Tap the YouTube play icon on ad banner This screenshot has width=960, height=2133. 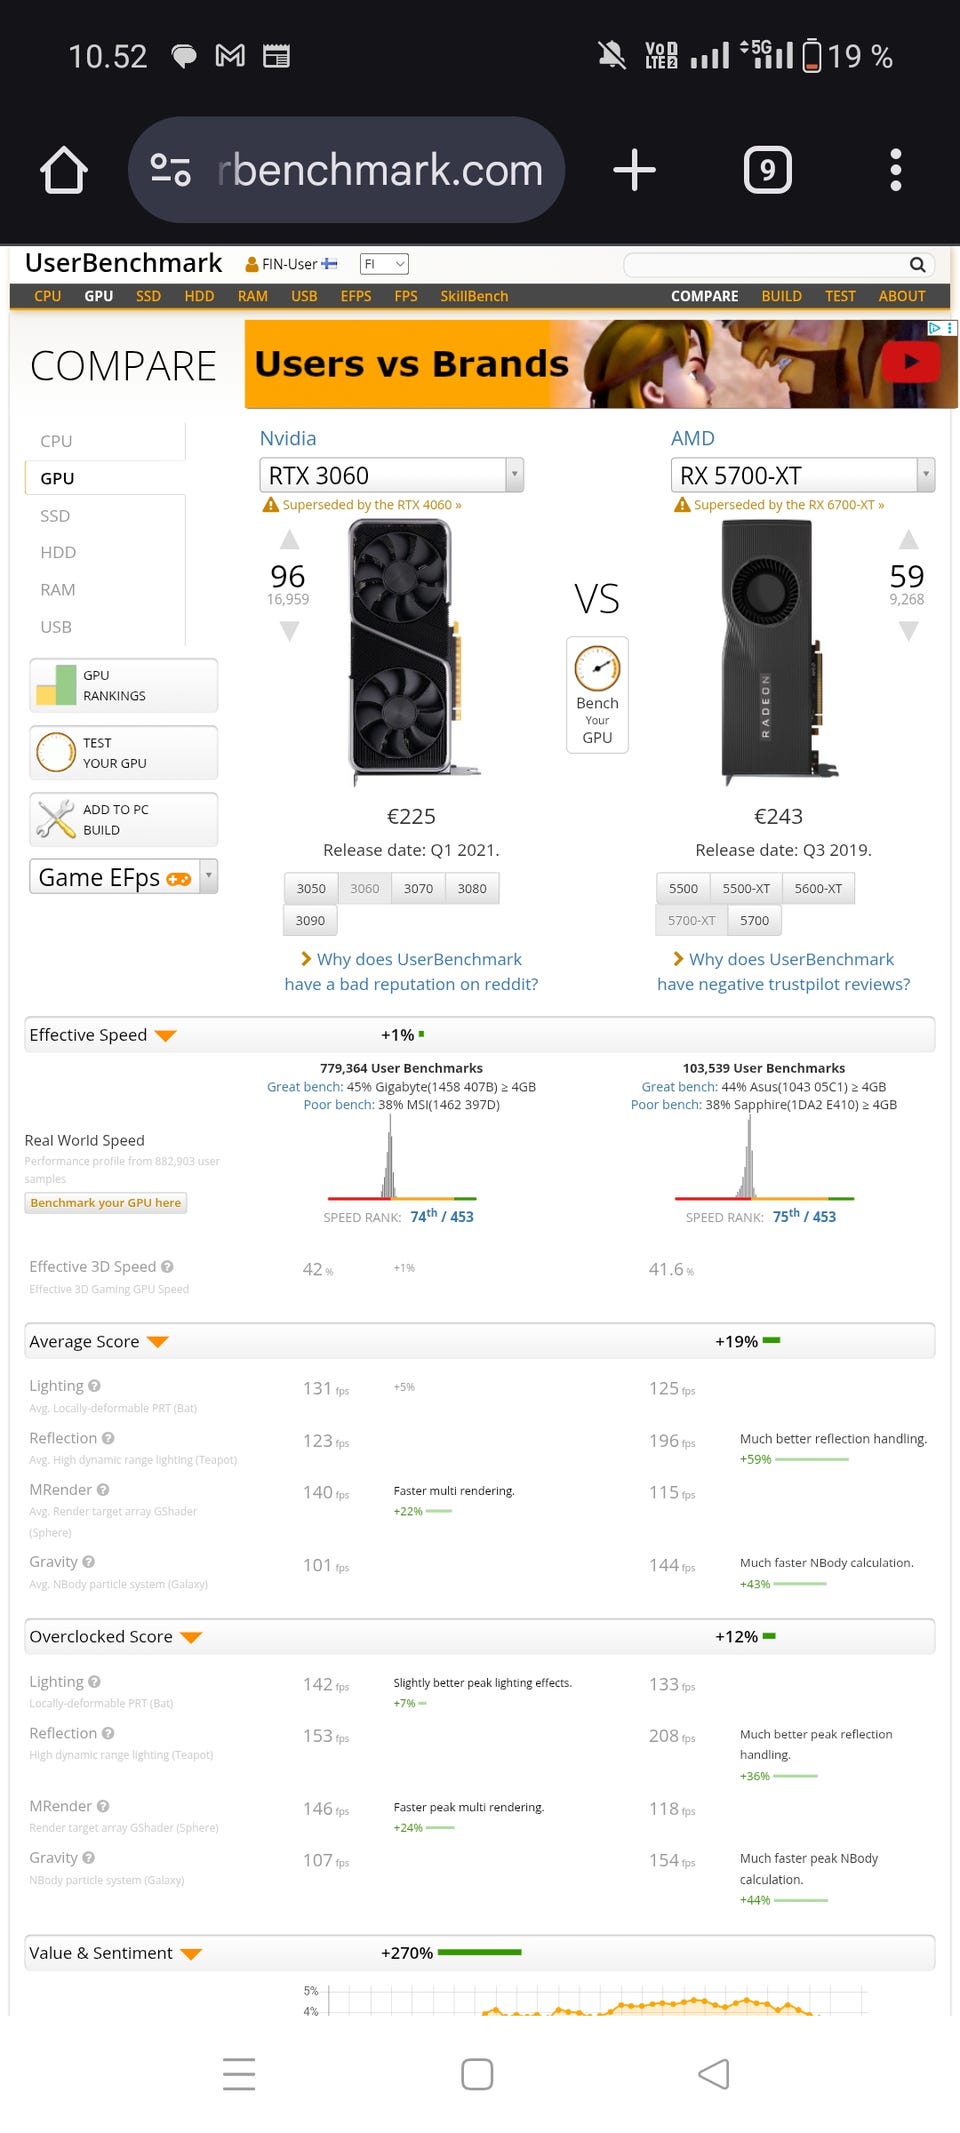910,362
